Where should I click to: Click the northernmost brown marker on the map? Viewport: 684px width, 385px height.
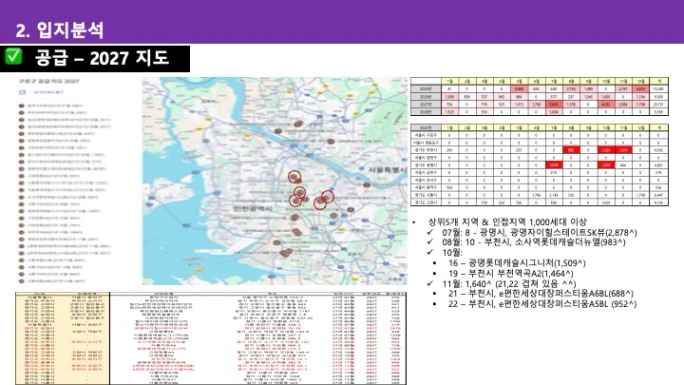click(298, 124)
